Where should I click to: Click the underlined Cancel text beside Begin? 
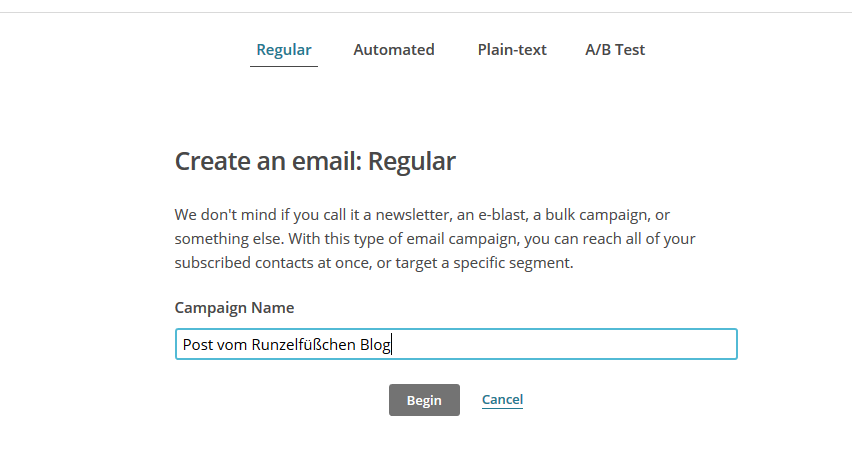(x=502, y=400)
